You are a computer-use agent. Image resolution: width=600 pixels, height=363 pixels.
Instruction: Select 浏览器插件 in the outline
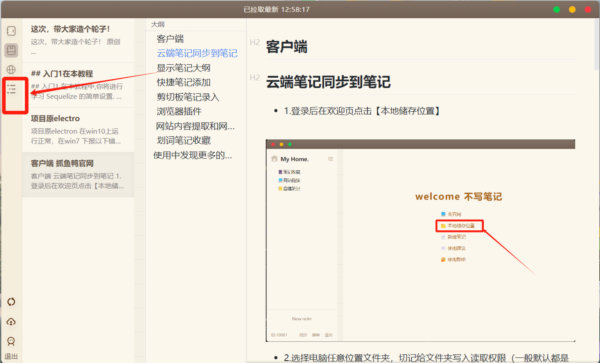179,111
